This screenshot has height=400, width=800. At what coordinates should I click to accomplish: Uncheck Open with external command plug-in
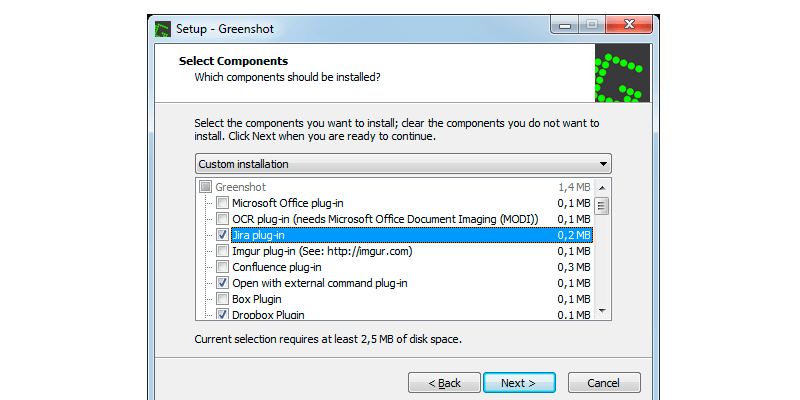(x=222, y=283)
